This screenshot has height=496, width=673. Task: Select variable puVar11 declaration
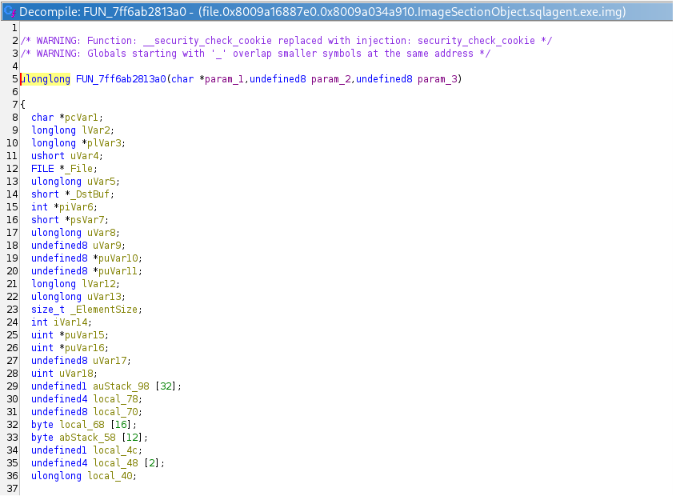click(118, 271)
